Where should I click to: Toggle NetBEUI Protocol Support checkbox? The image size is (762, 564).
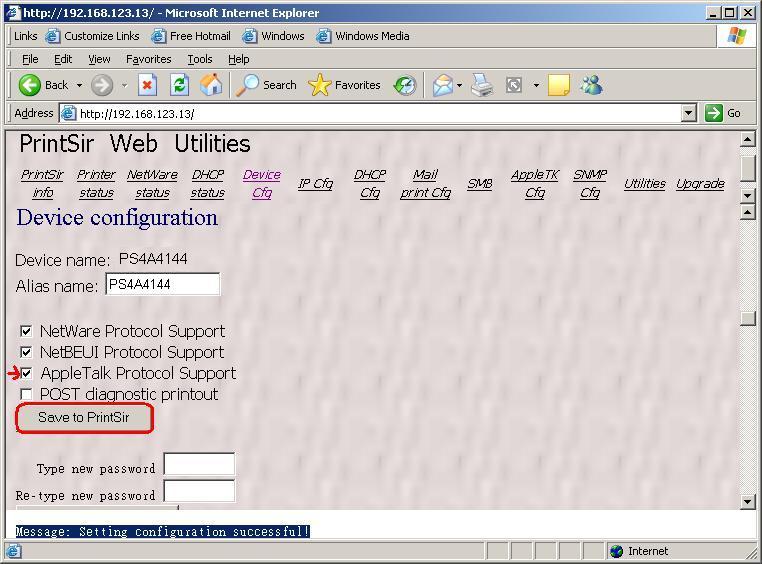(26, 352)
